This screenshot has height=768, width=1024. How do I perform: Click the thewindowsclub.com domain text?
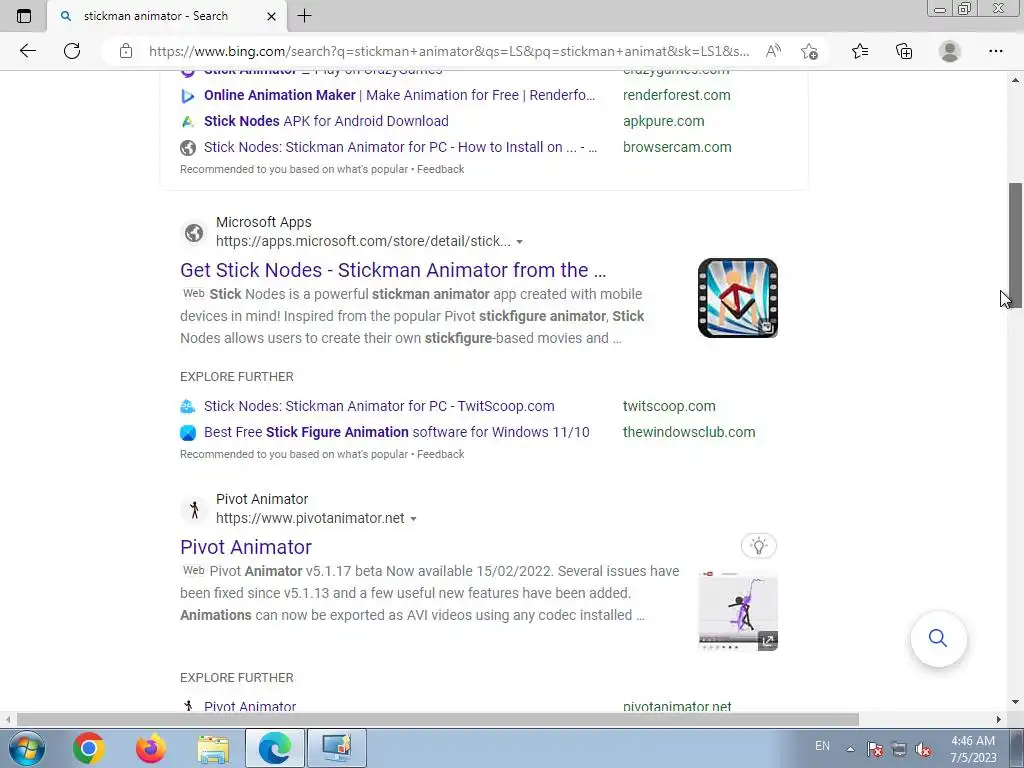pos(689,432)
